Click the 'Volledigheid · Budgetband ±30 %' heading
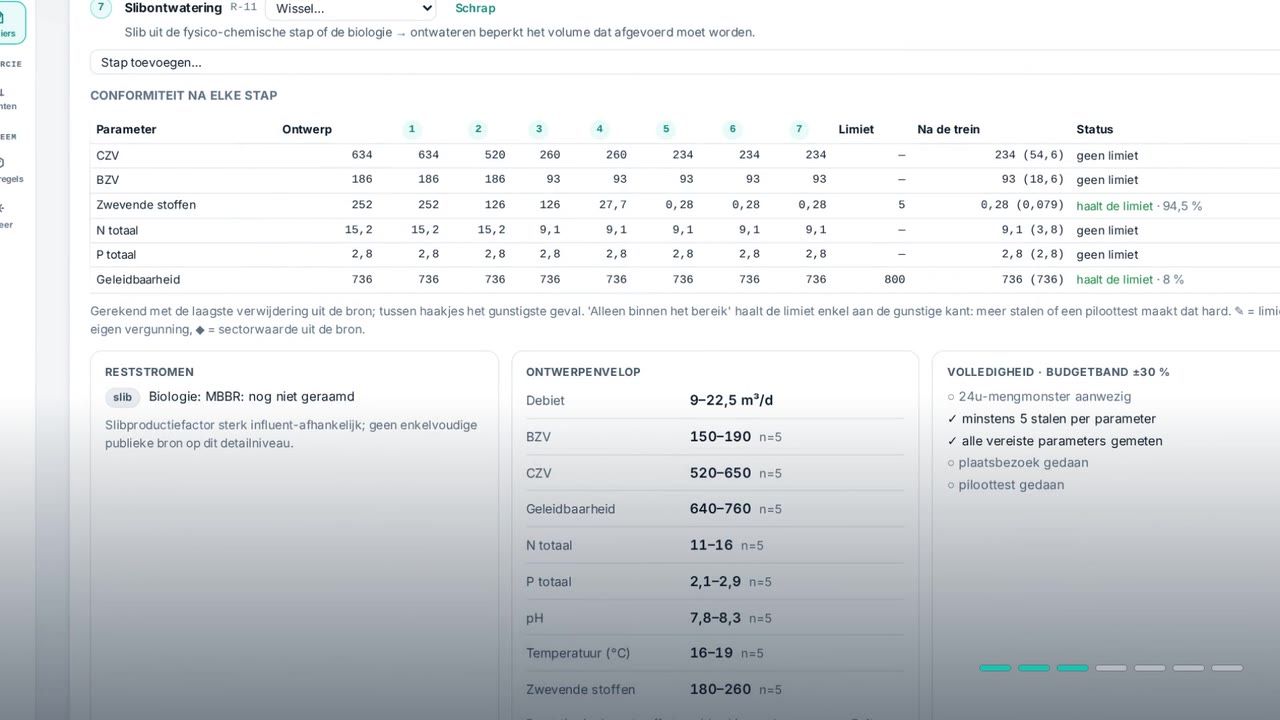The image size is (1280, 720). coord(1058,372)
